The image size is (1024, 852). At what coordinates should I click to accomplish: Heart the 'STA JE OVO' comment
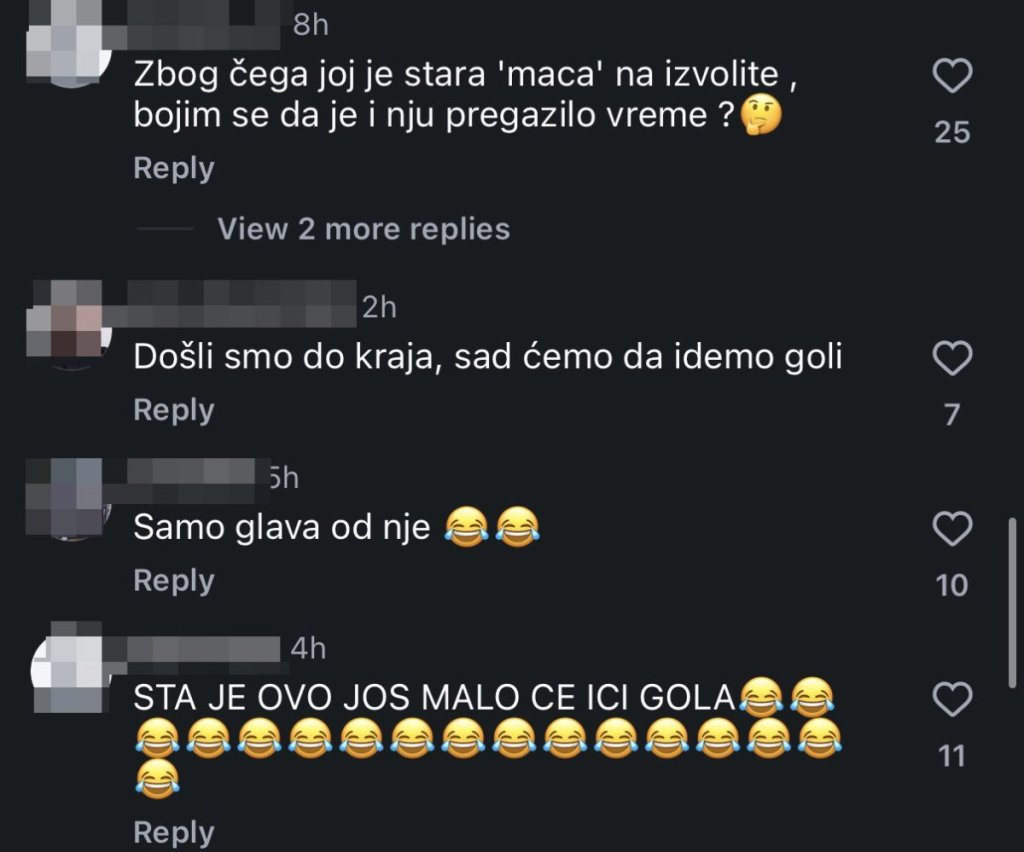coord(952,699)
